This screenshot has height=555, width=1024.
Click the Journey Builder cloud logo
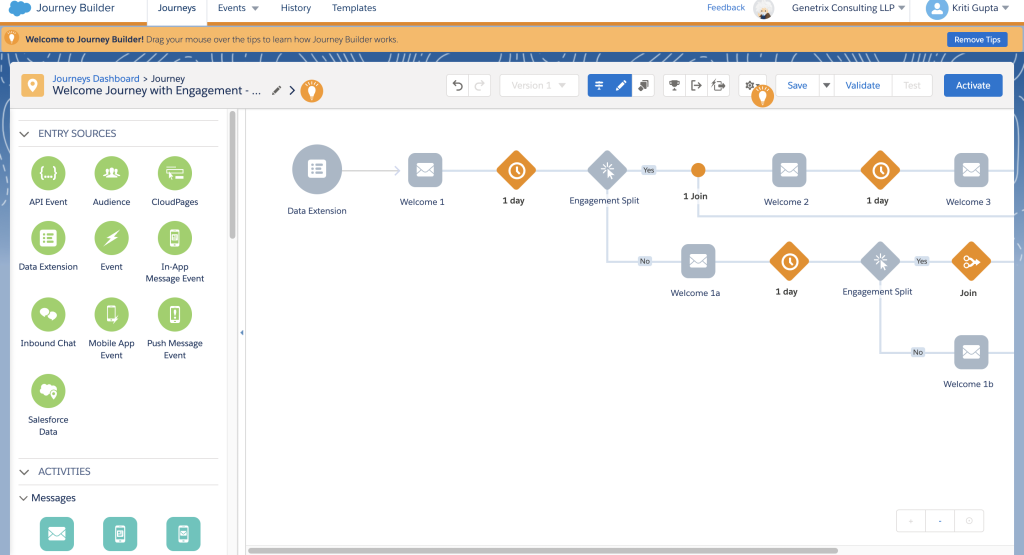click(20, 8)
